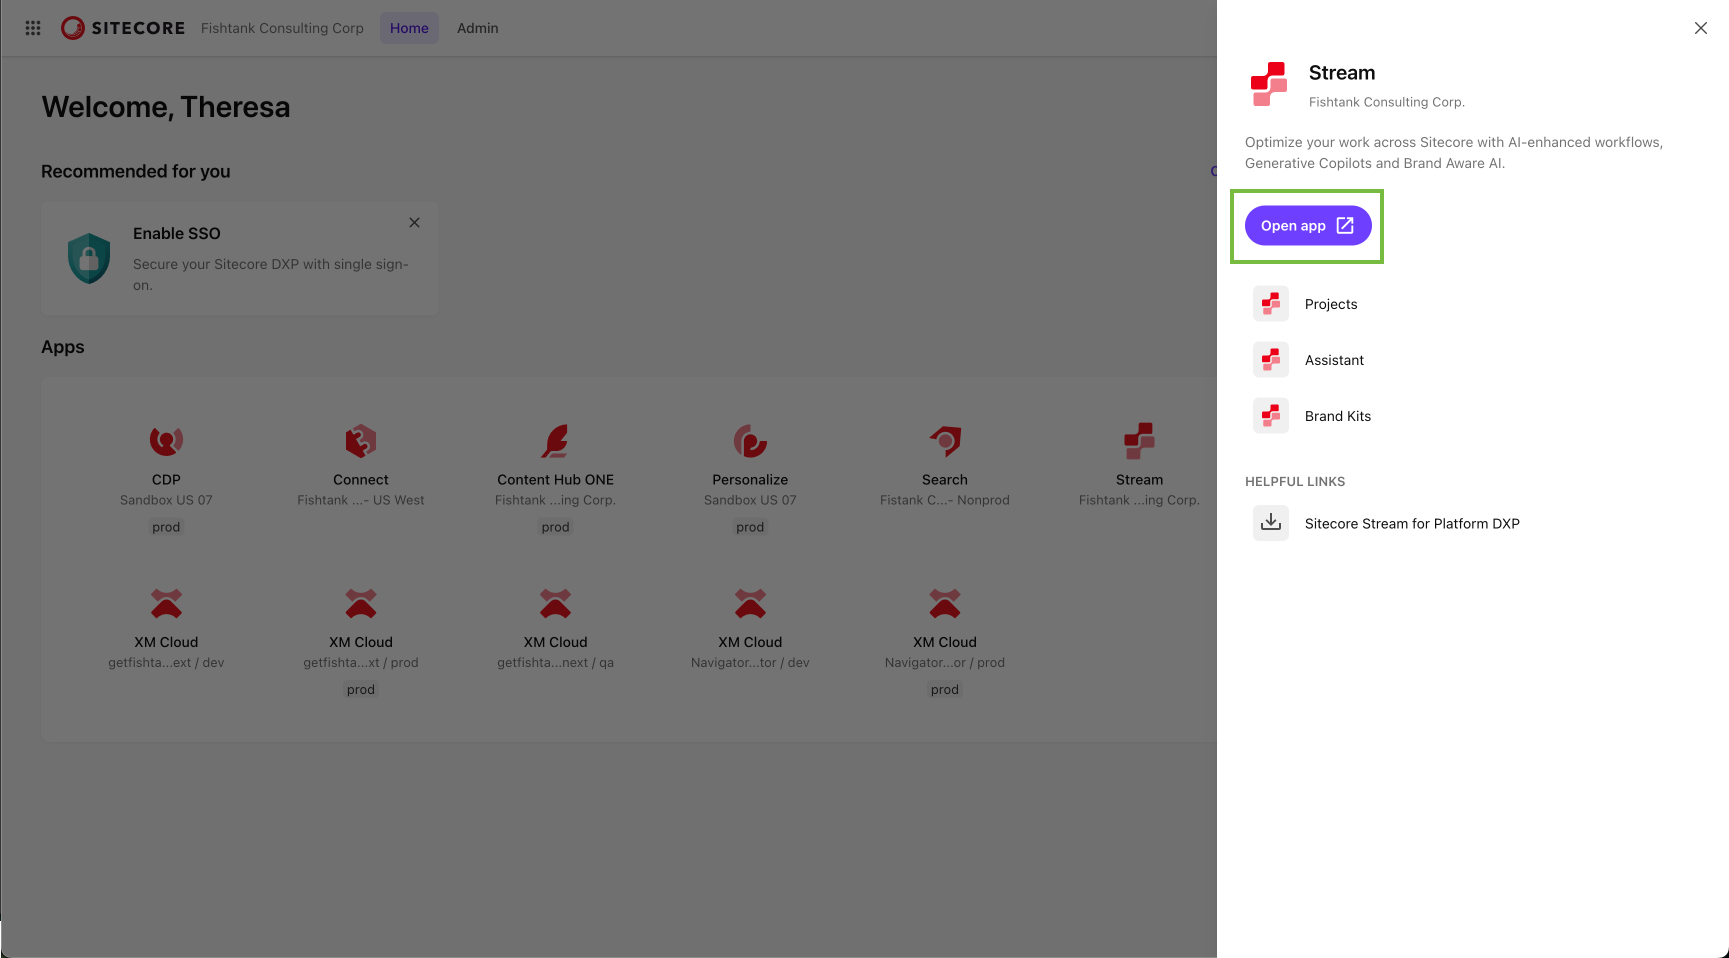
Task: Click the Stream title in side panel
Action: pos(1342,73)
